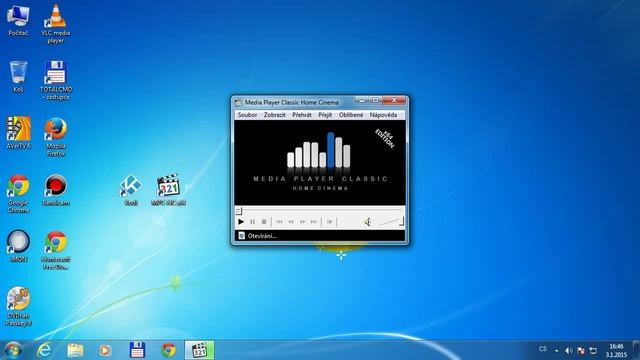Image resolution: width=640 pixels, height=360 pixels.
Task: Select the Google Chrome desktop icon
Action: [x=18, y=193]
